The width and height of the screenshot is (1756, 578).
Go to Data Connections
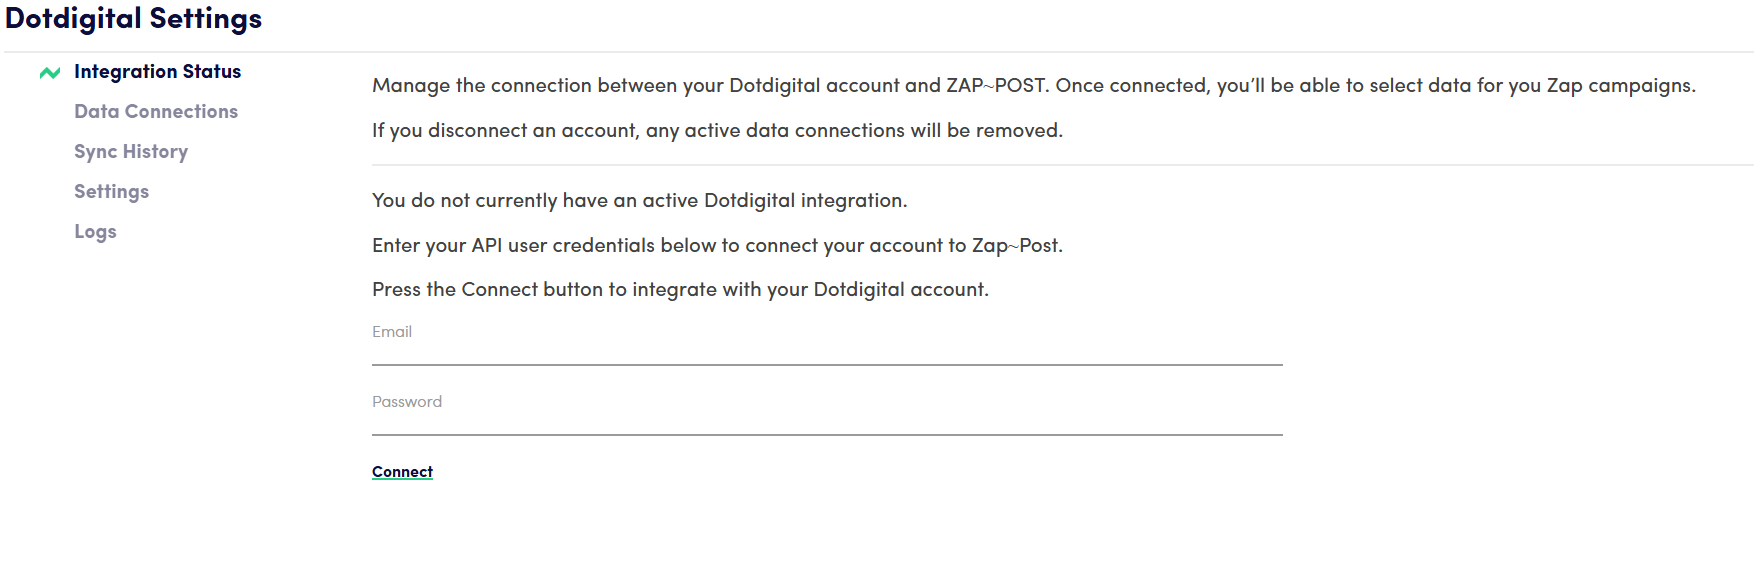click(155, 112)
